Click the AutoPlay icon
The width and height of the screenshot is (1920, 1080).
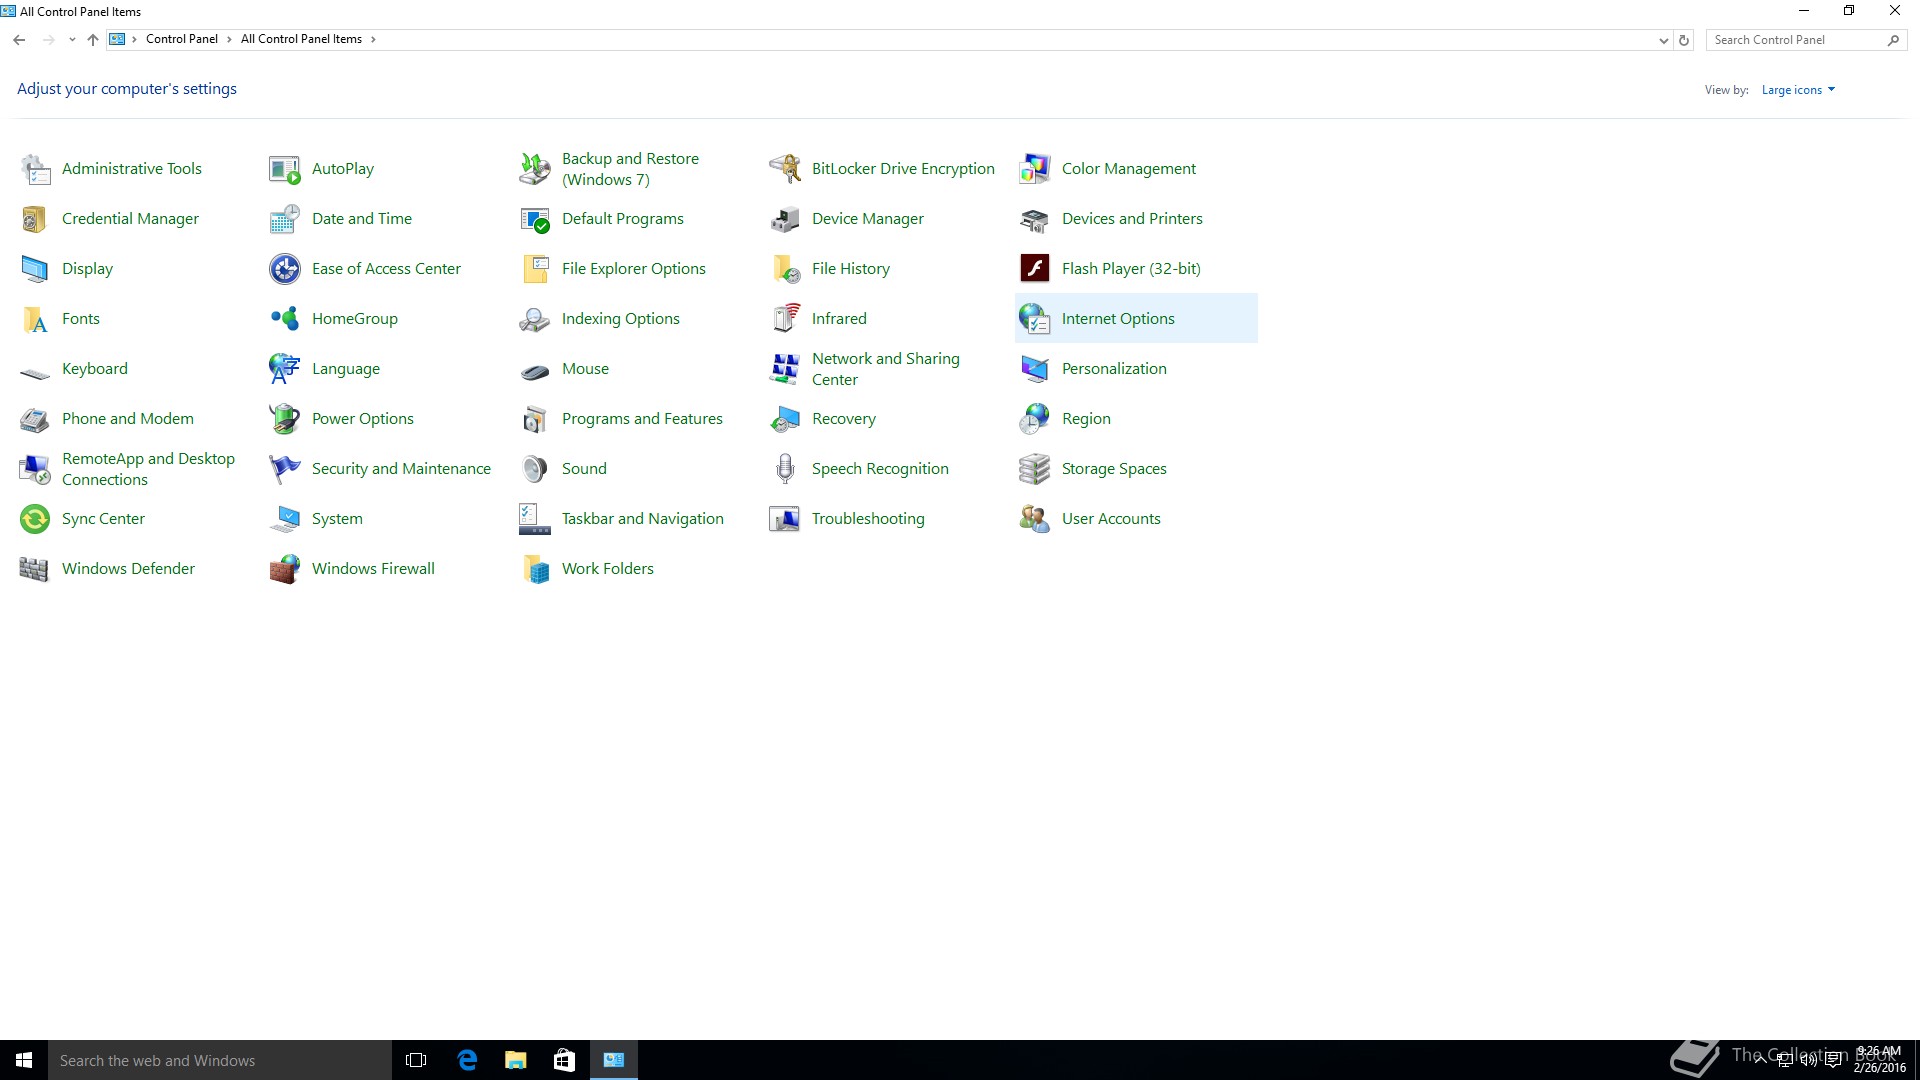pyautogui.click(x=285, y=169)
